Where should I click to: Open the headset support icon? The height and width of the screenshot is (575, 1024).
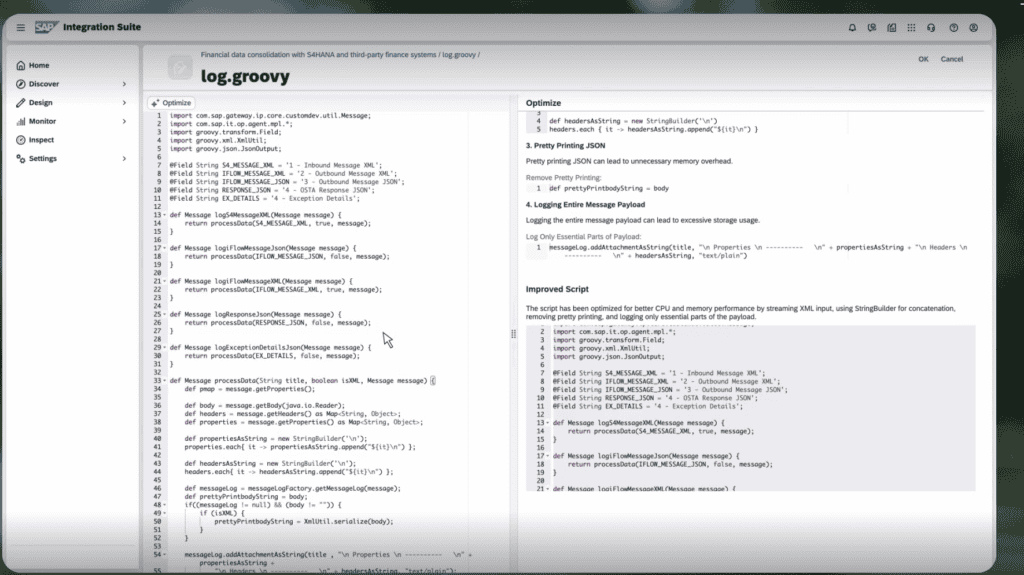pos(931,27)
